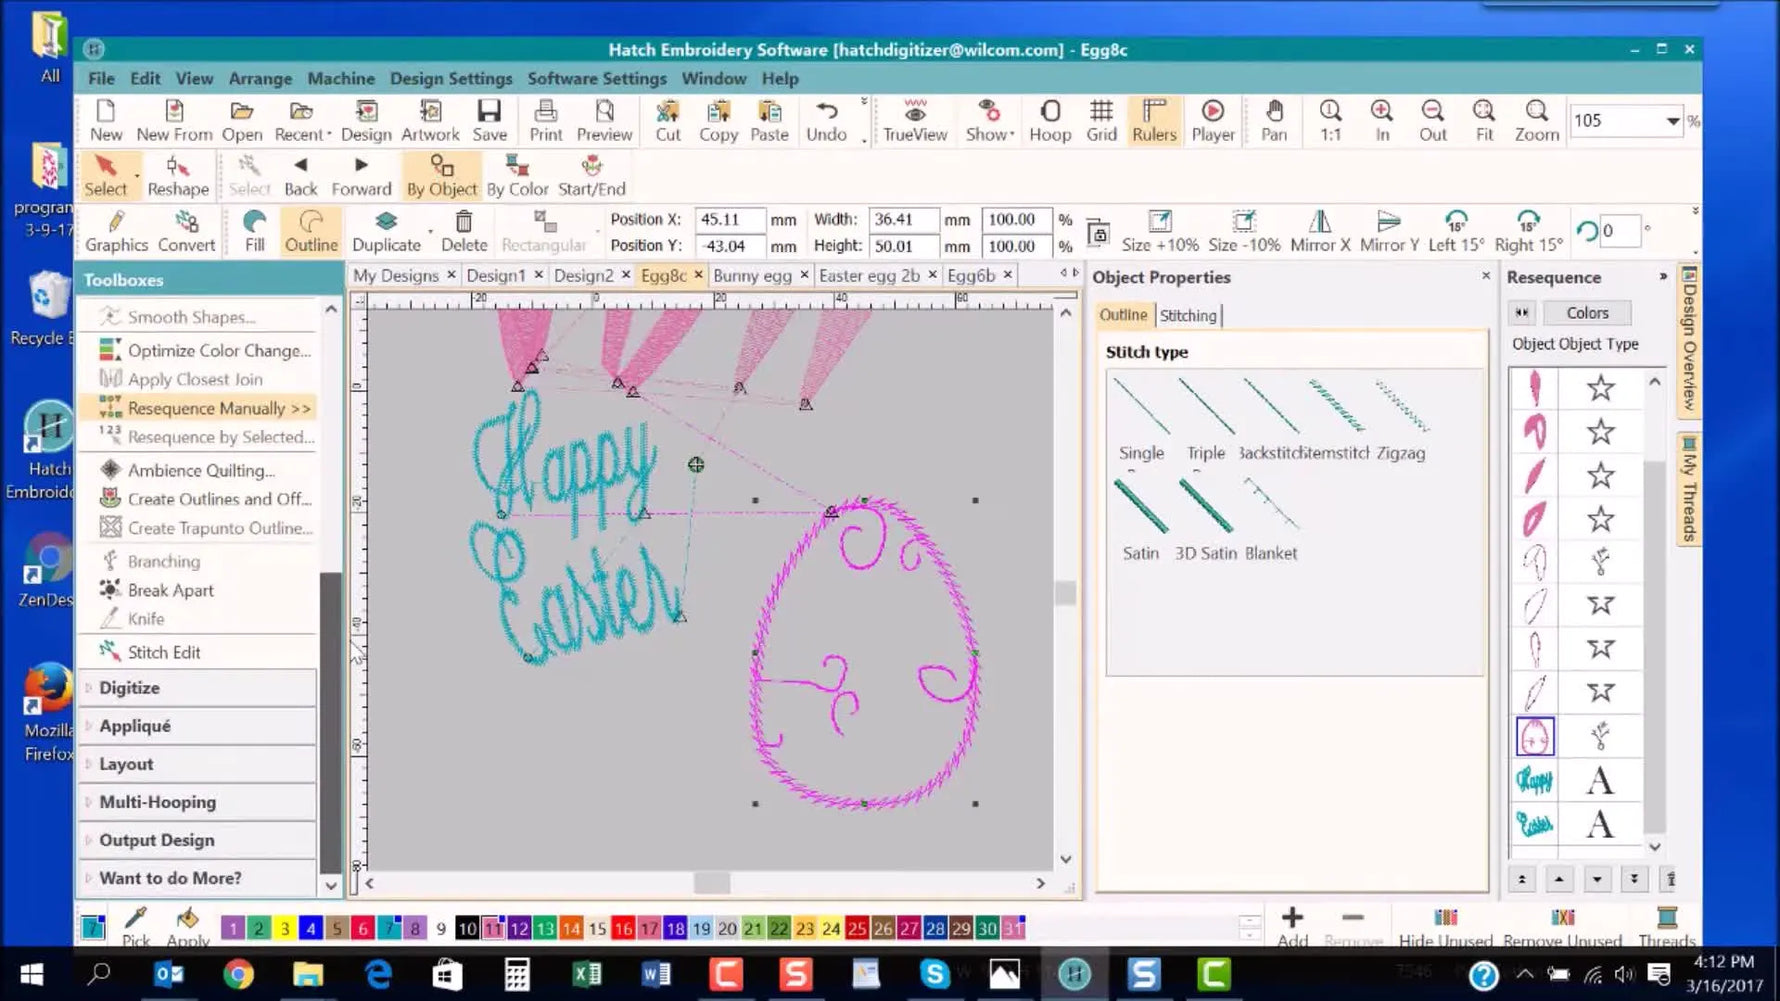The width and height of the screenshot is (1780, 1001).
Task: Rotate Left 15 degrees
Action: click(1456, 232)
